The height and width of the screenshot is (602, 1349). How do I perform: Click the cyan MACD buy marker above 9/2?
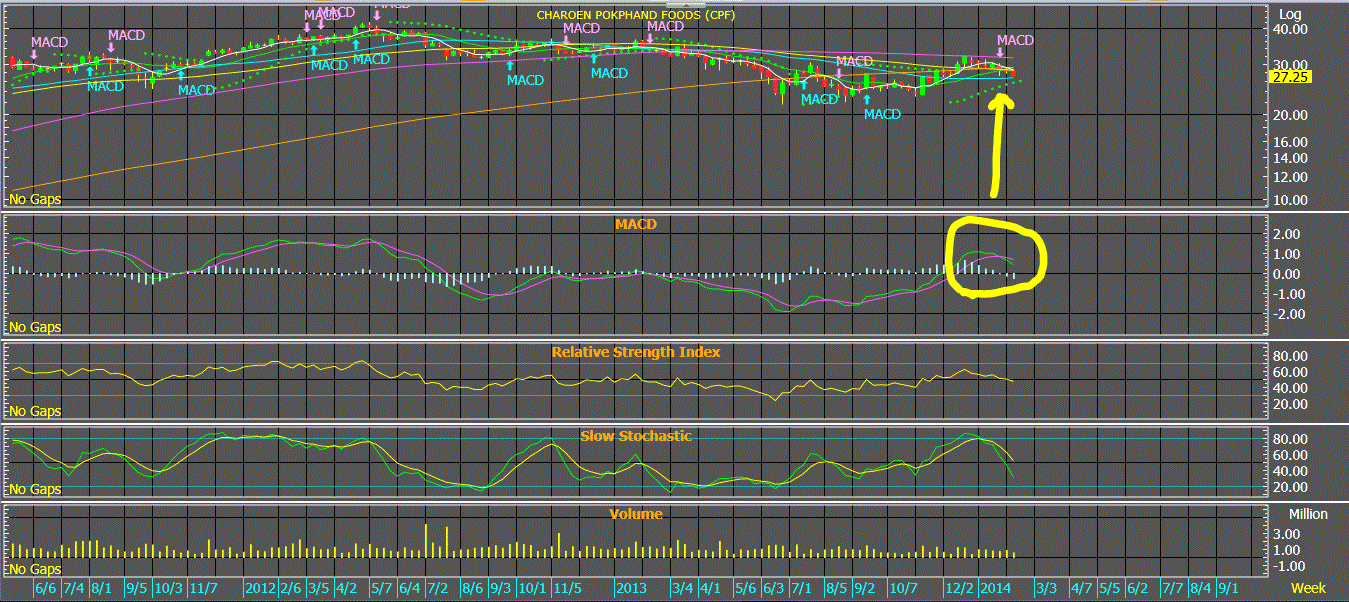coord(882,114)
